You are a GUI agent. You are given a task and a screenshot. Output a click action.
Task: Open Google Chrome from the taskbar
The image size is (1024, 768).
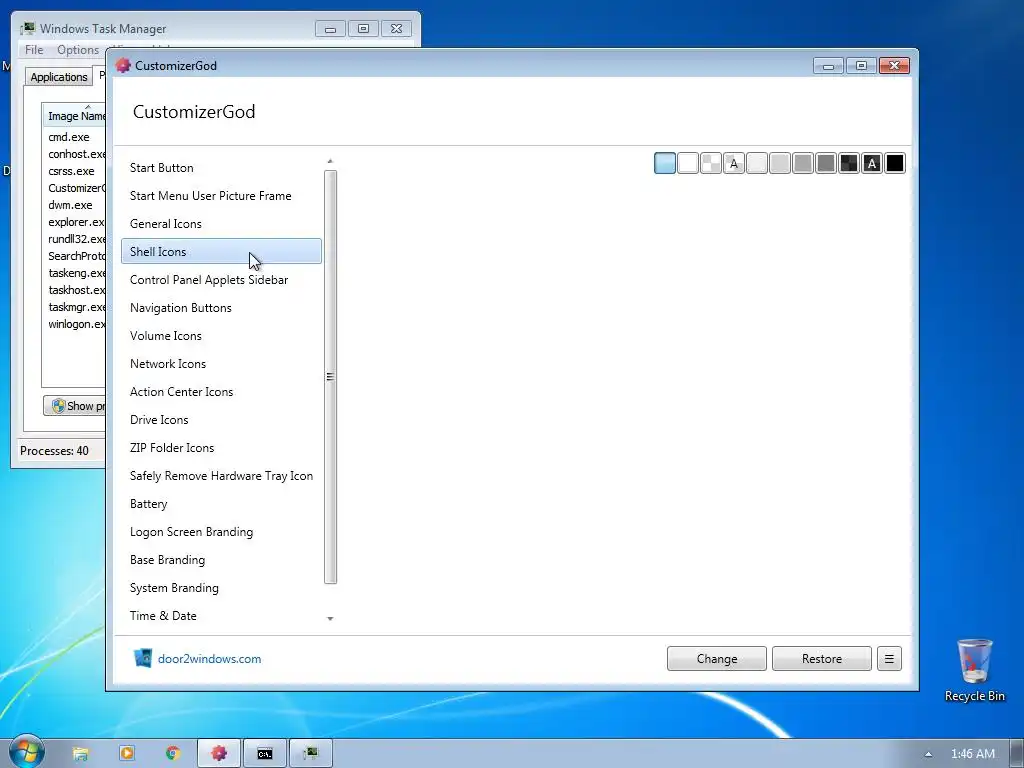point(172,754)
